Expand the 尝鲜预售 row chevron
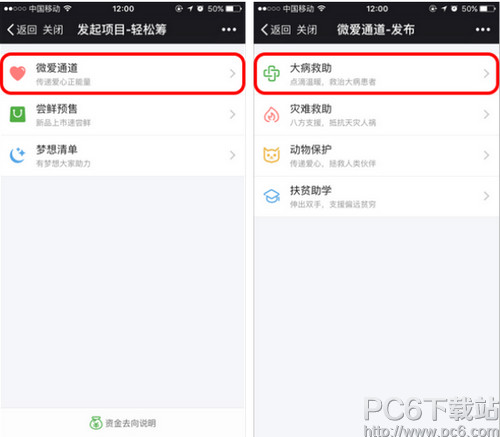Viewport: 500px width, 437px height. pos(233,115)
